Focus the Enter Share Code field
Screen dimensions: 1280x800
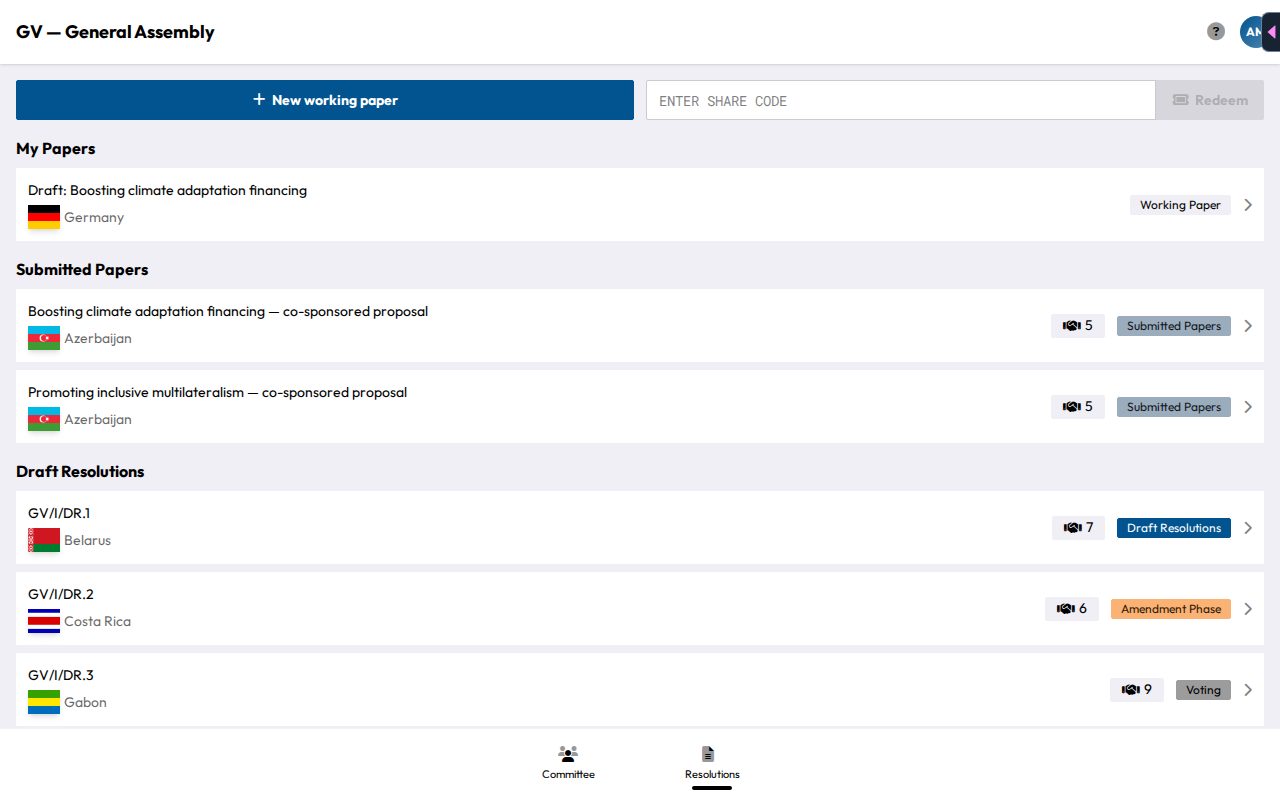901,100
